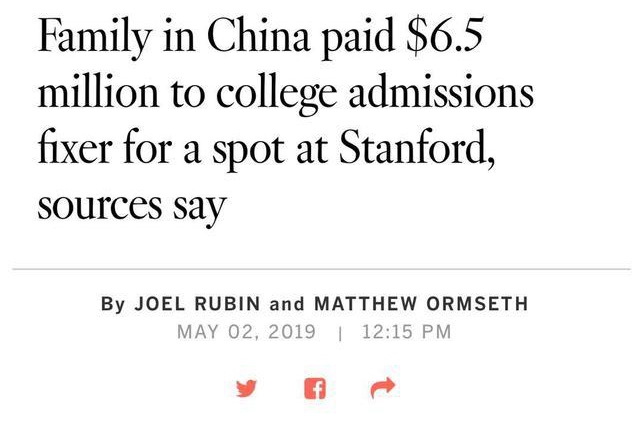Screen dimensions: 636x429
Task: Open author Matthew Ormseth's page
Action: 421,304
